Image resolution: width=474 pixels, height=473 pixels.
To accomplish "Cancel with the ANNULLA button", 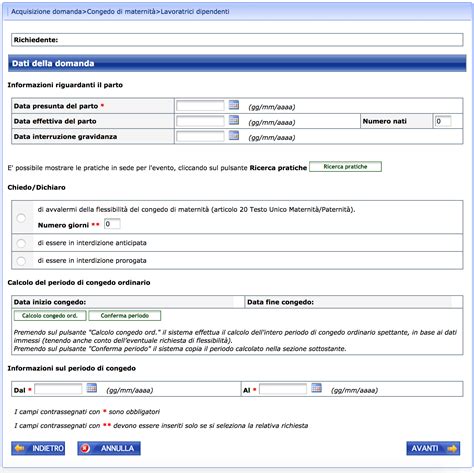I will click(109, 448).
